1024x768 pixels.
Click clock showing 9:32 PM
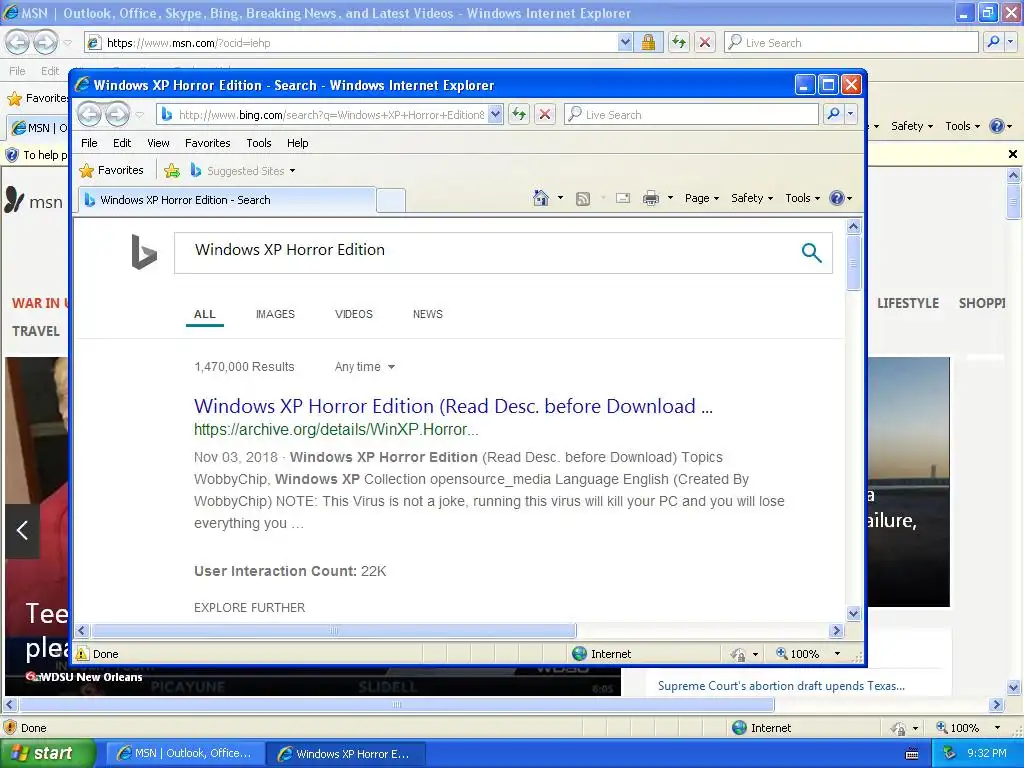(986, 753)
